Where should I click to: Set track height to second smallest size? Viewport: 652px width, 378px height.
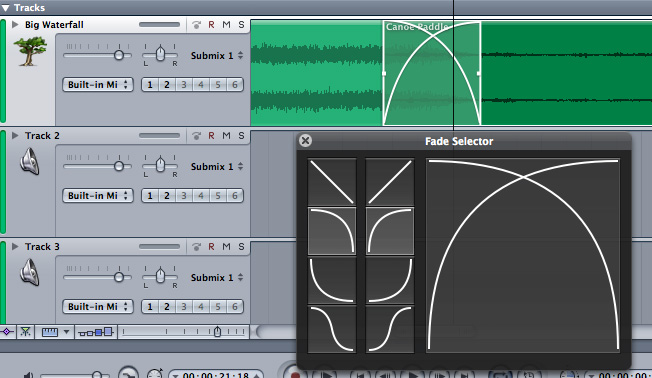(x=89, y=333)
